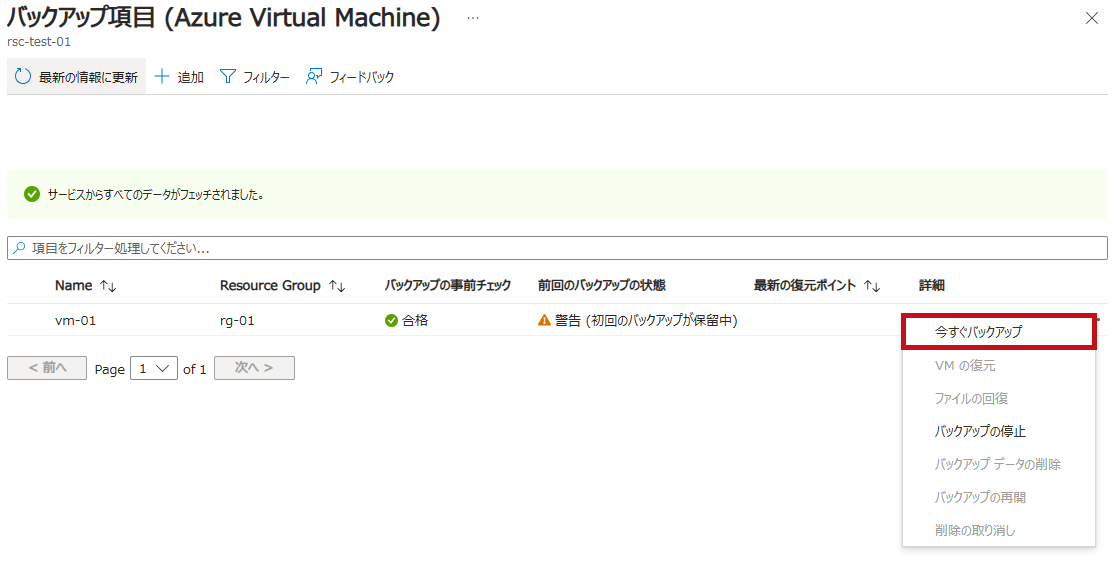The height and width of the screenshot is (564, 1115).
Task: Click the orange warning triangle icon
Action: [x=544, y=320]
